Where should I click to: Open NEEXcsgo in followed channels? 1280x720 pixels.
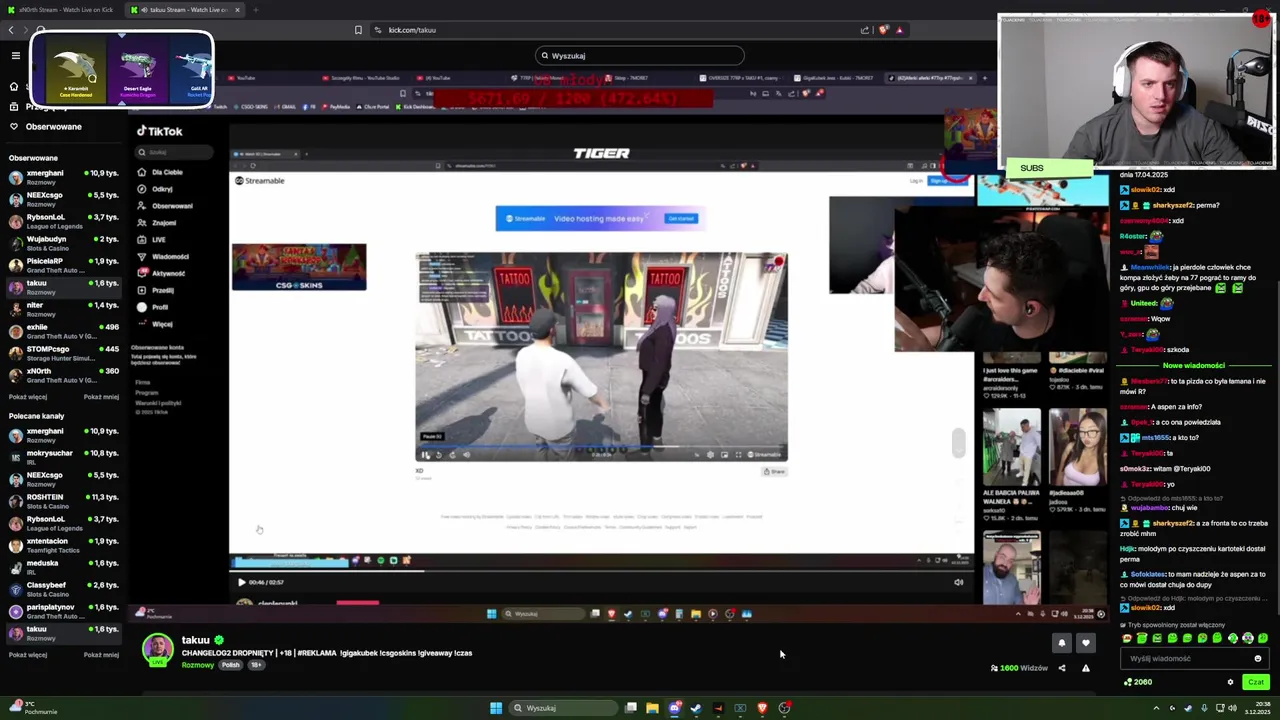[x=64, y=199]
